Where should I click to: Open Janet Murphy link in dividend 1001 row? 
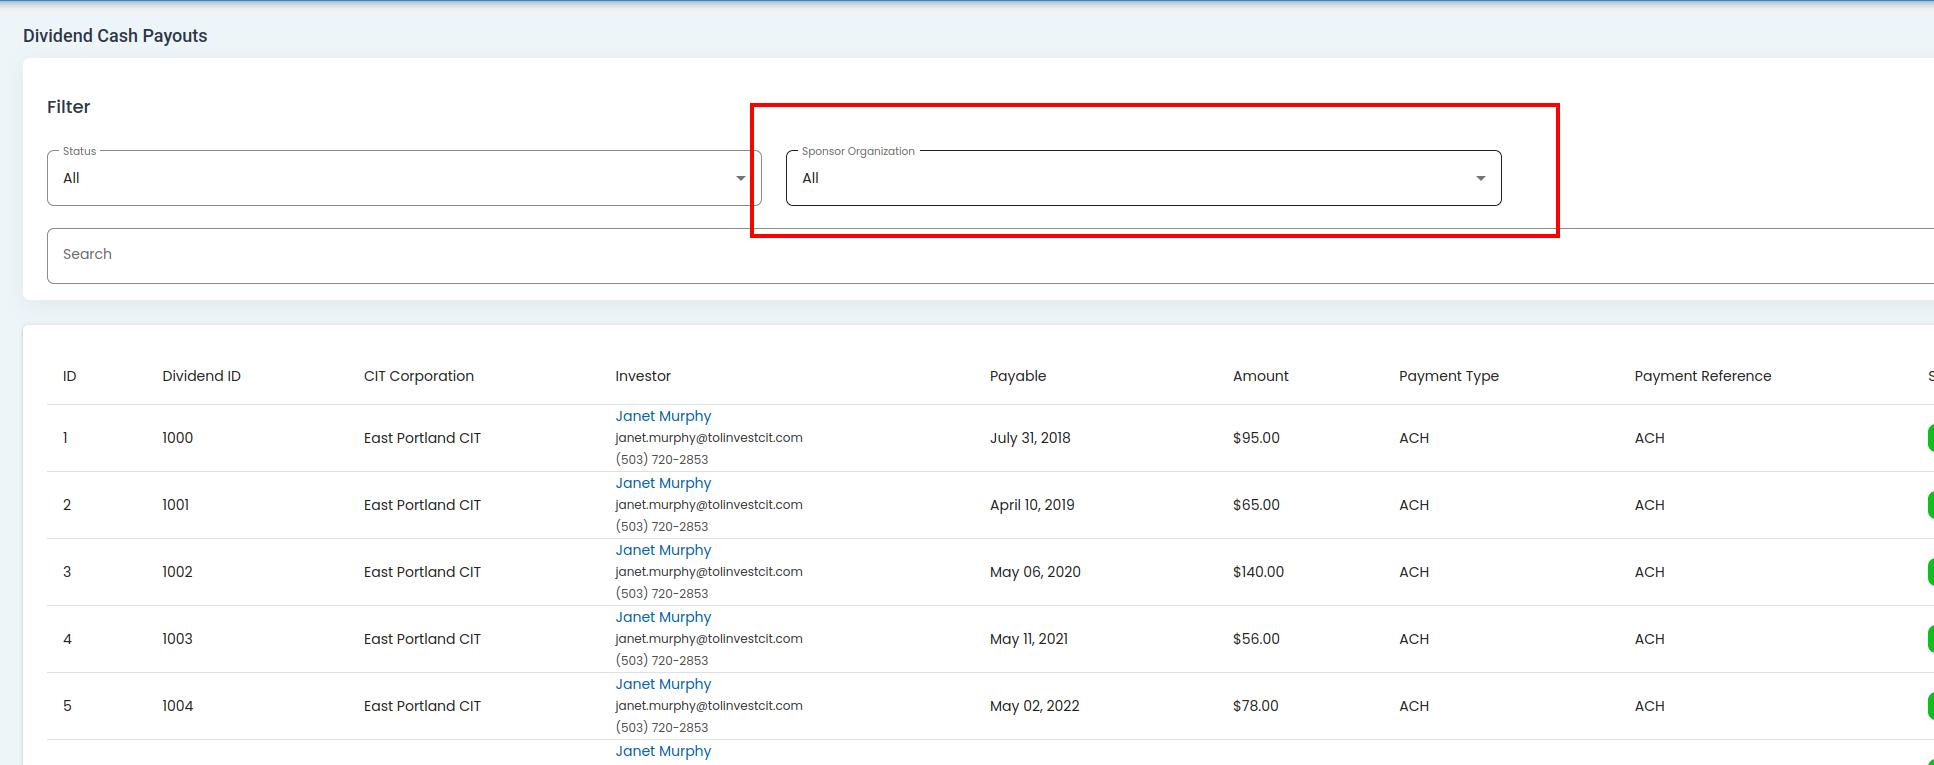(663, 483)
